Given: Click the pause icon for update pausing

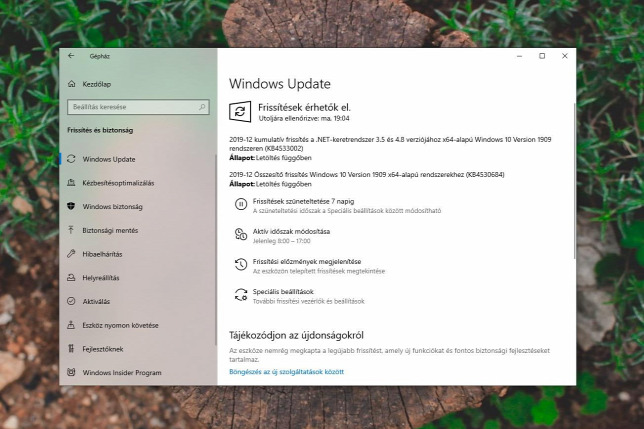Looking at the screenshot, I should (x=241, y=204).
